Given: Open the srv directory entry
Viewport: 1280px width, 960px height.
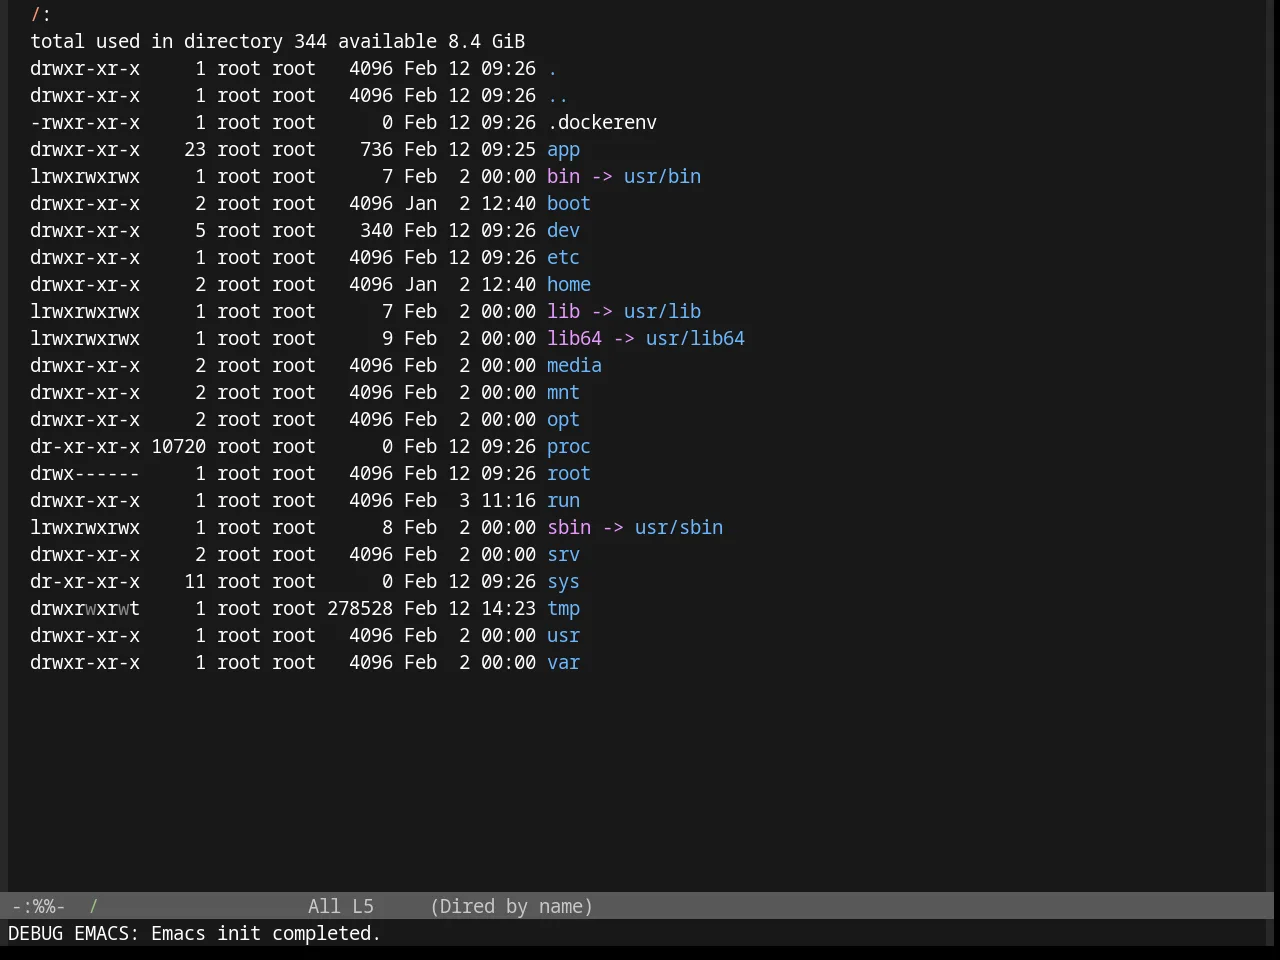Looking at the screenshot, I should (x=563, y=555).
